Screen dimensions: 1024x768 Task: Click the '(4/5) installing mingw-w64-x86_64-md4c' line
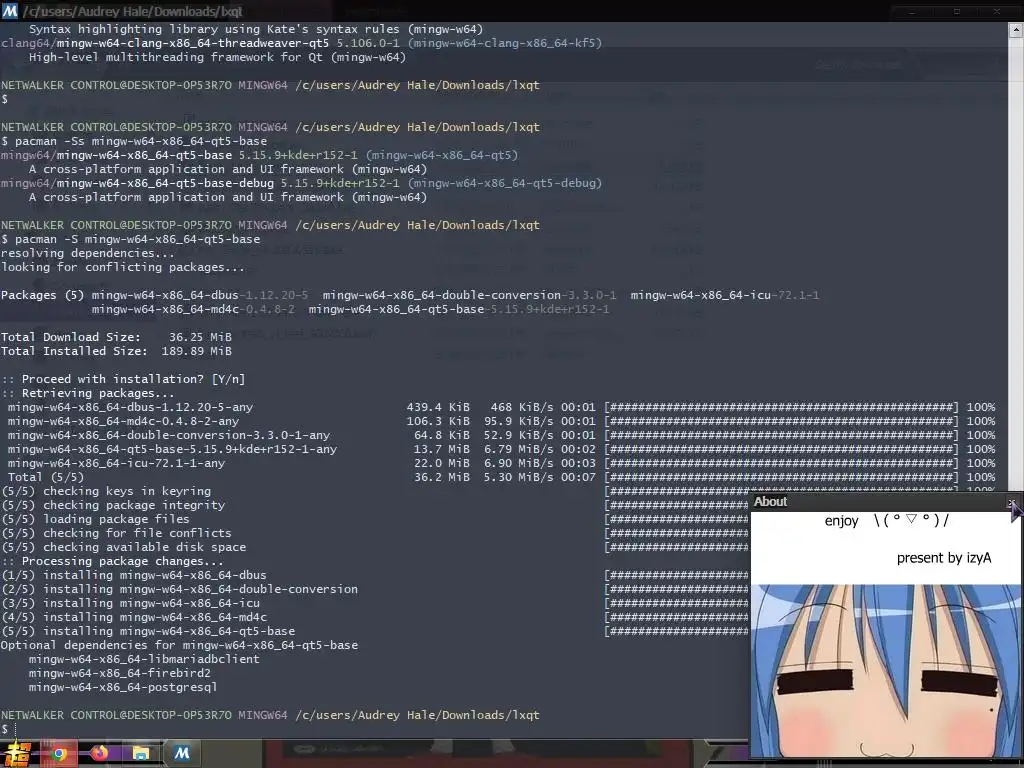pyautogui.click(x=134, y=617)
